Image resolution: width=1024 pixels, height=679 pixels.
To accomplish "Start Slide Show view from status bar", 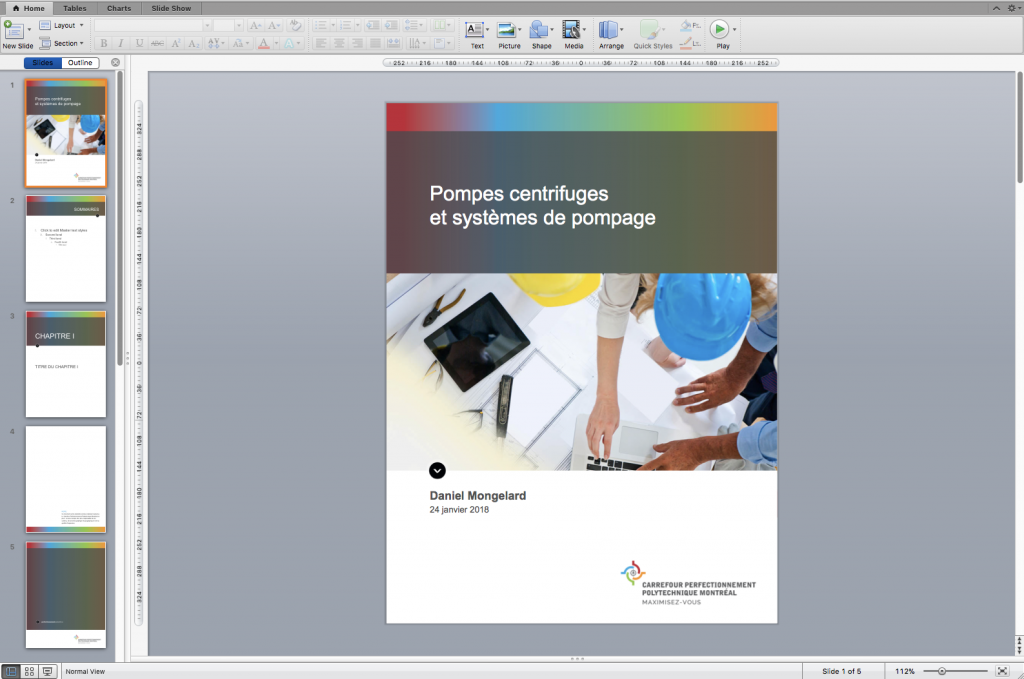I will [x=47, y=671].
